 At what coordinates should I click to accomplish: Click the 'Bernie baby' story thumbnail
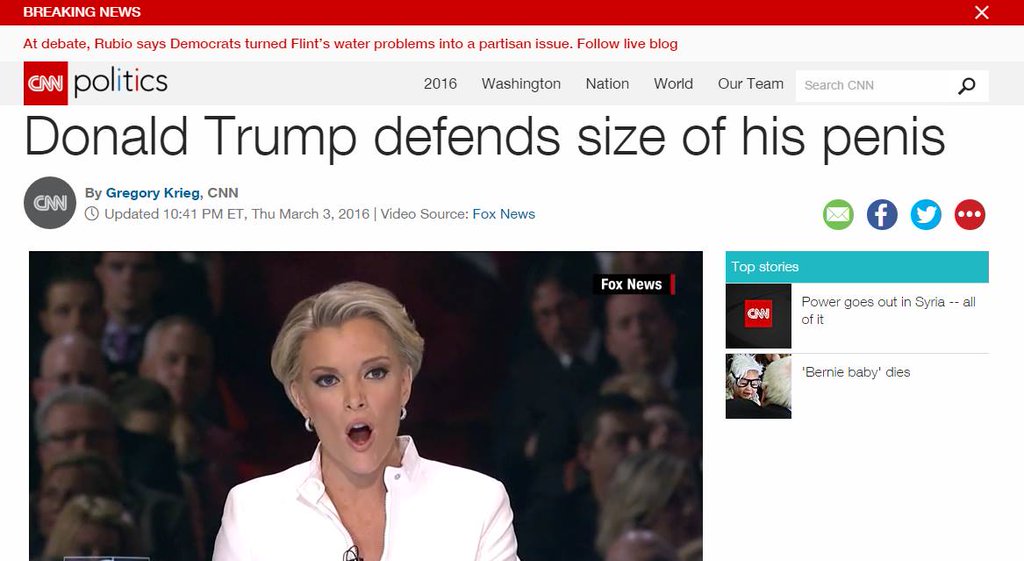point(758,386)
